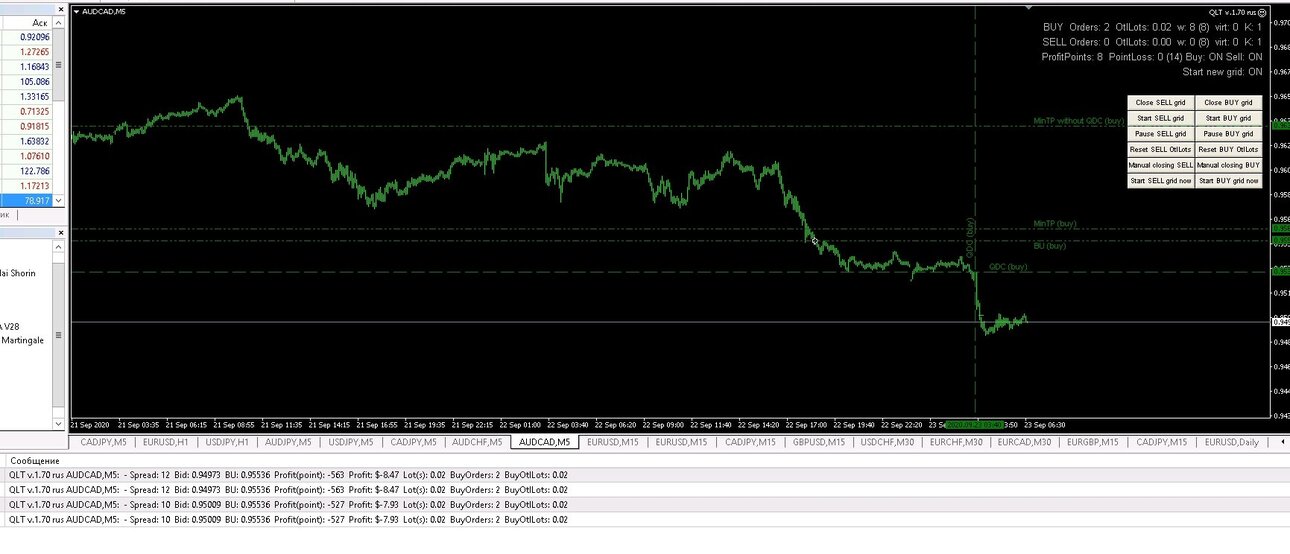The height and width of the screenshot is (554, 1290).
Task: Switch to the EURUSD,Daily chart tab
Action: [1232, 442]
